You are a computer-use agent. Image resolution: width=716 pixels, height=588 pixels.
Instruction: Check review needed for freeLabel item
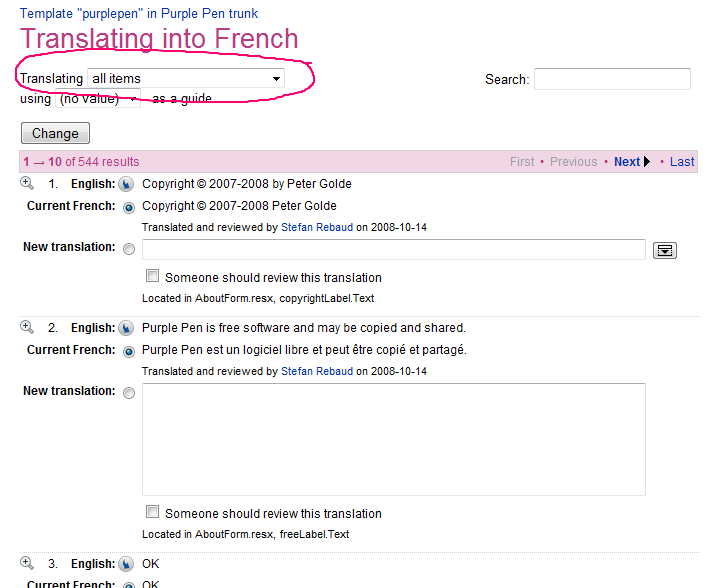tap(152, 512)
